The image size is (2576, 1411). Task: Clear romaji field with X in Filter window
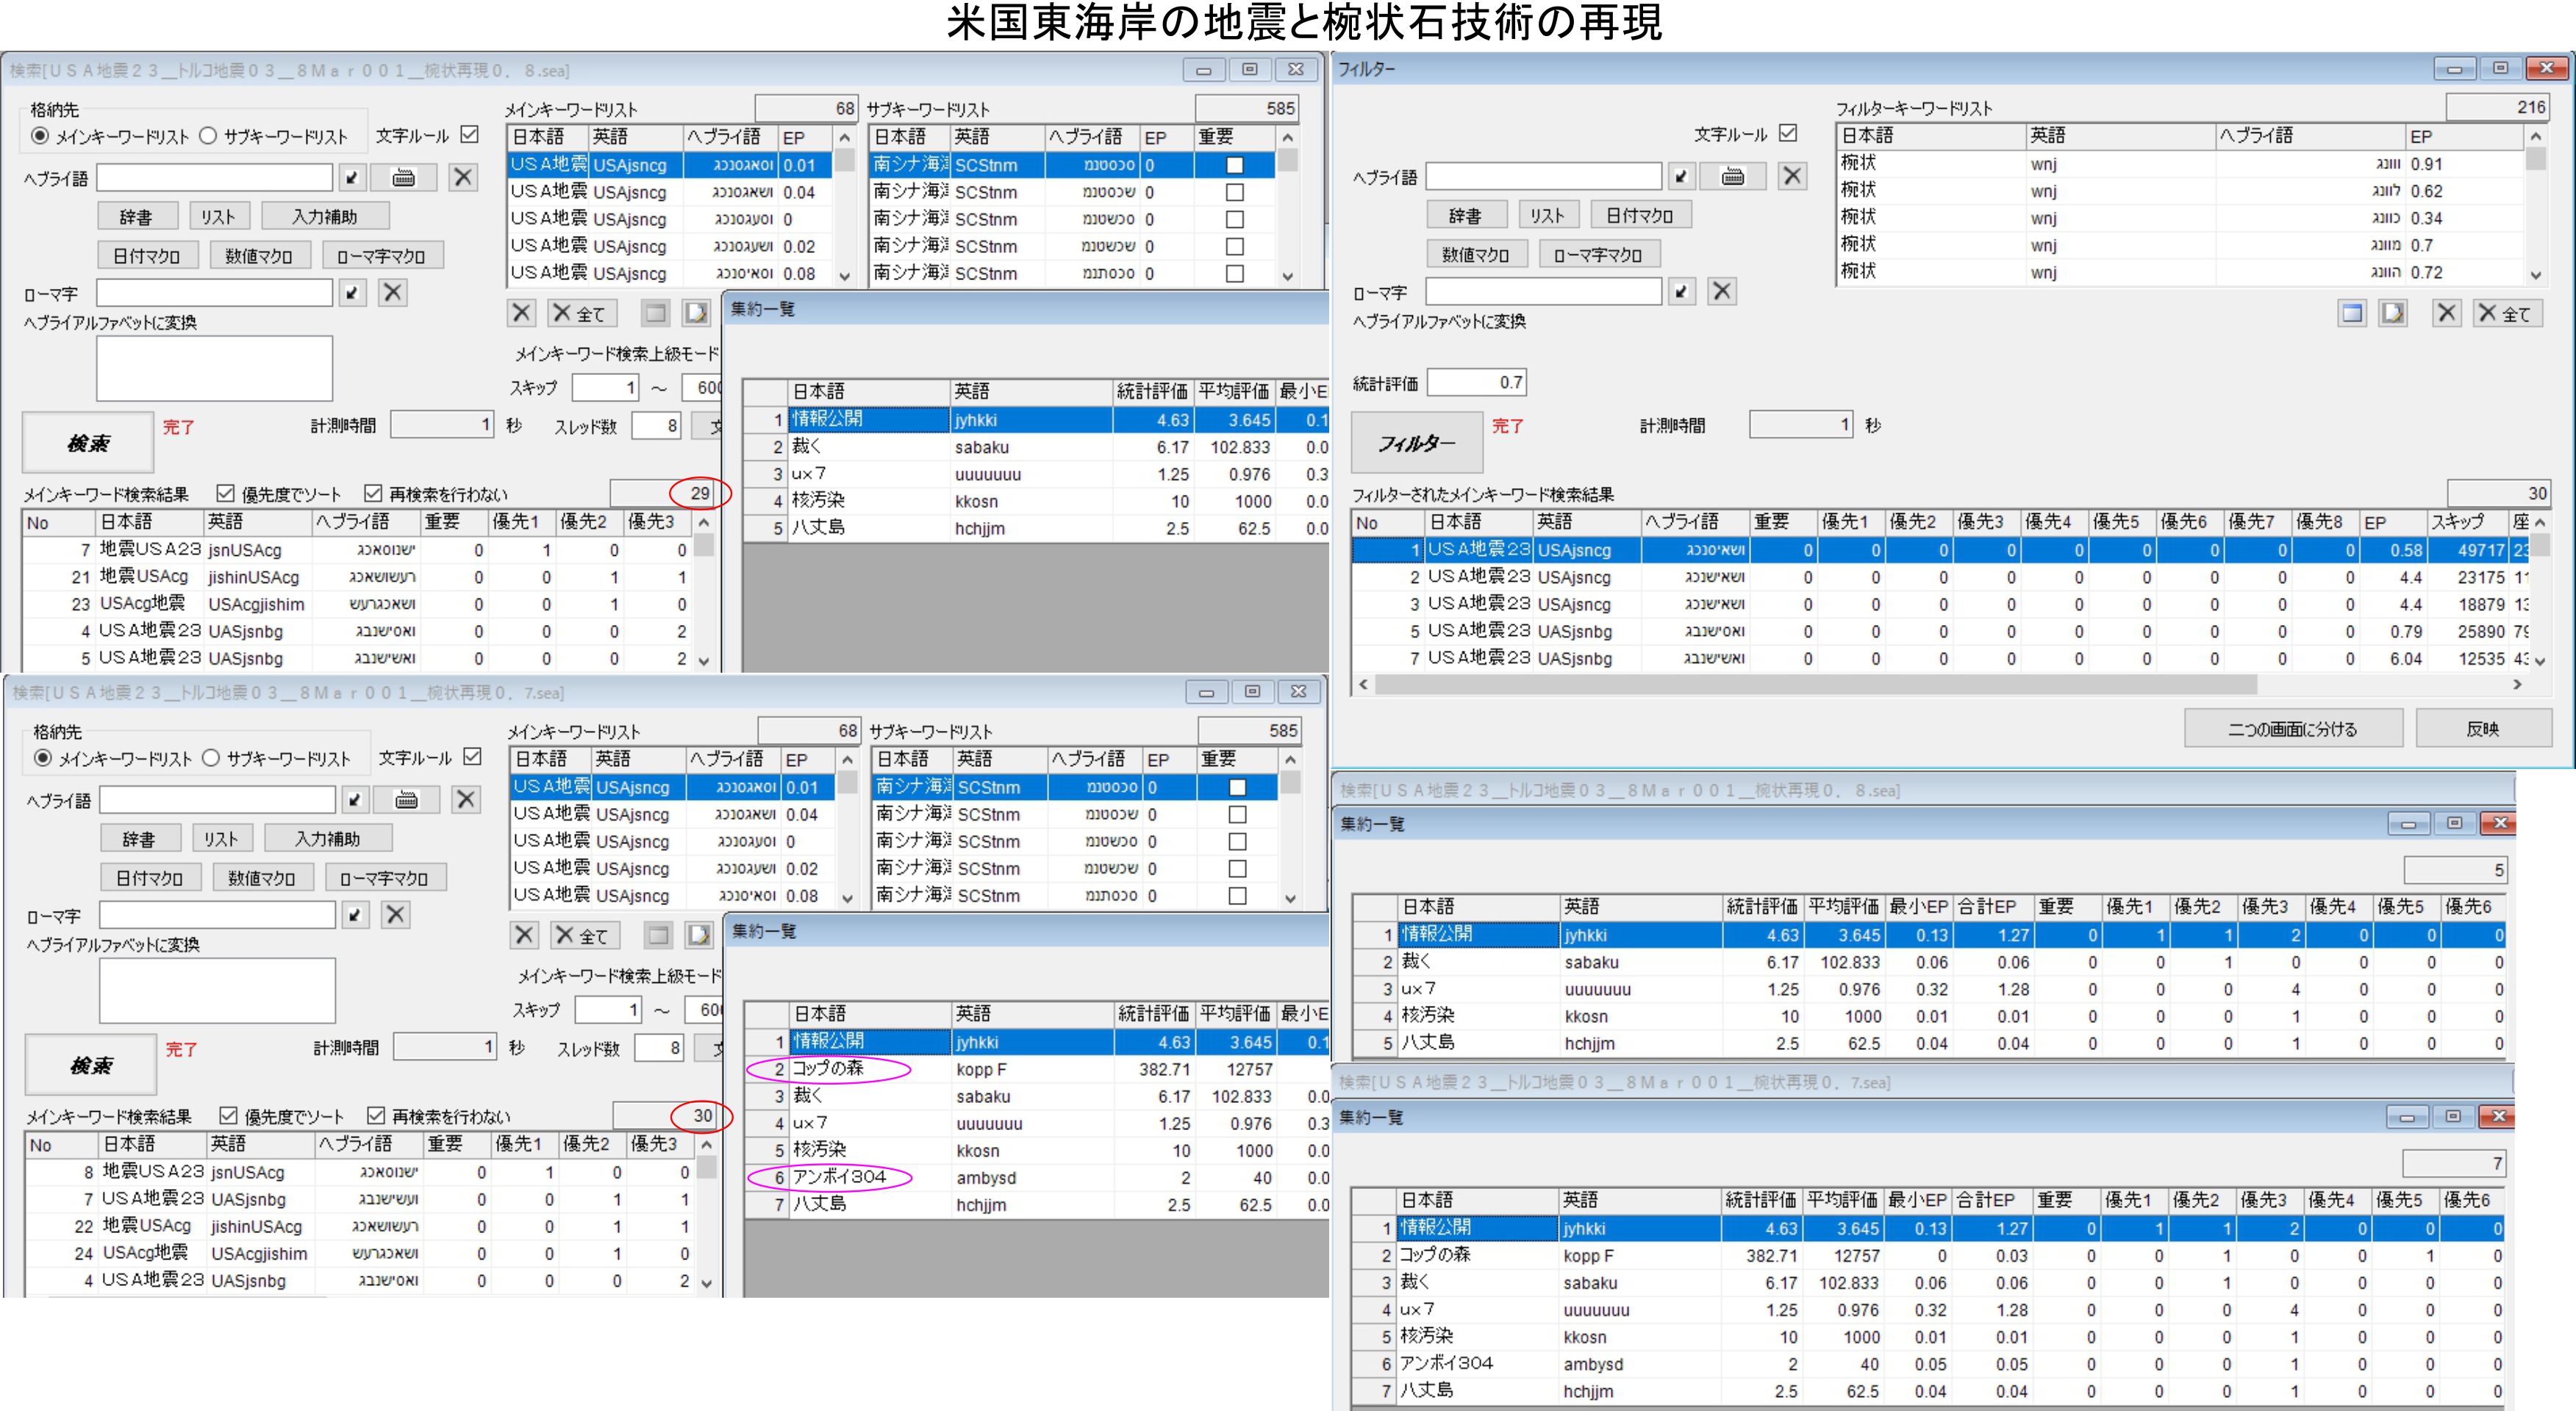tap(1721, 292)
